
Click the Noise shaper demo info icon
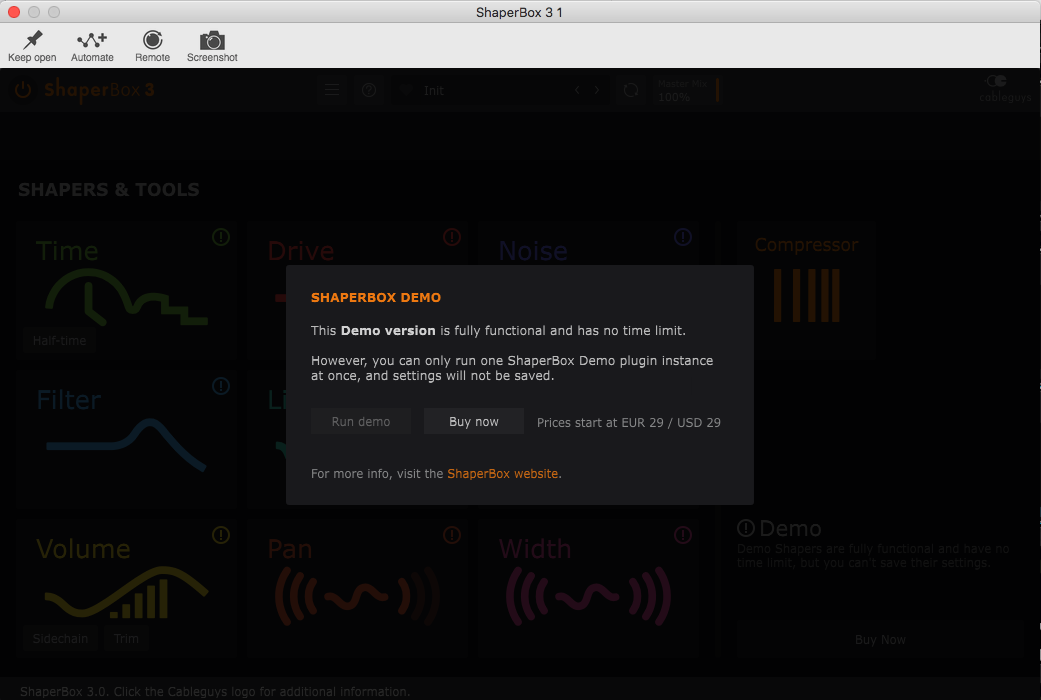click(683, 237)
